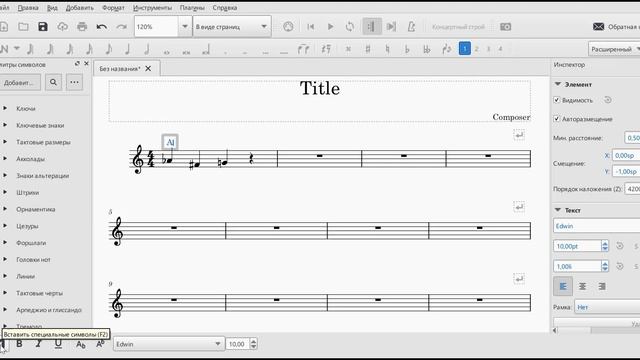Select the half note duration
Screen dimensions: 640x360
[147, 49]
